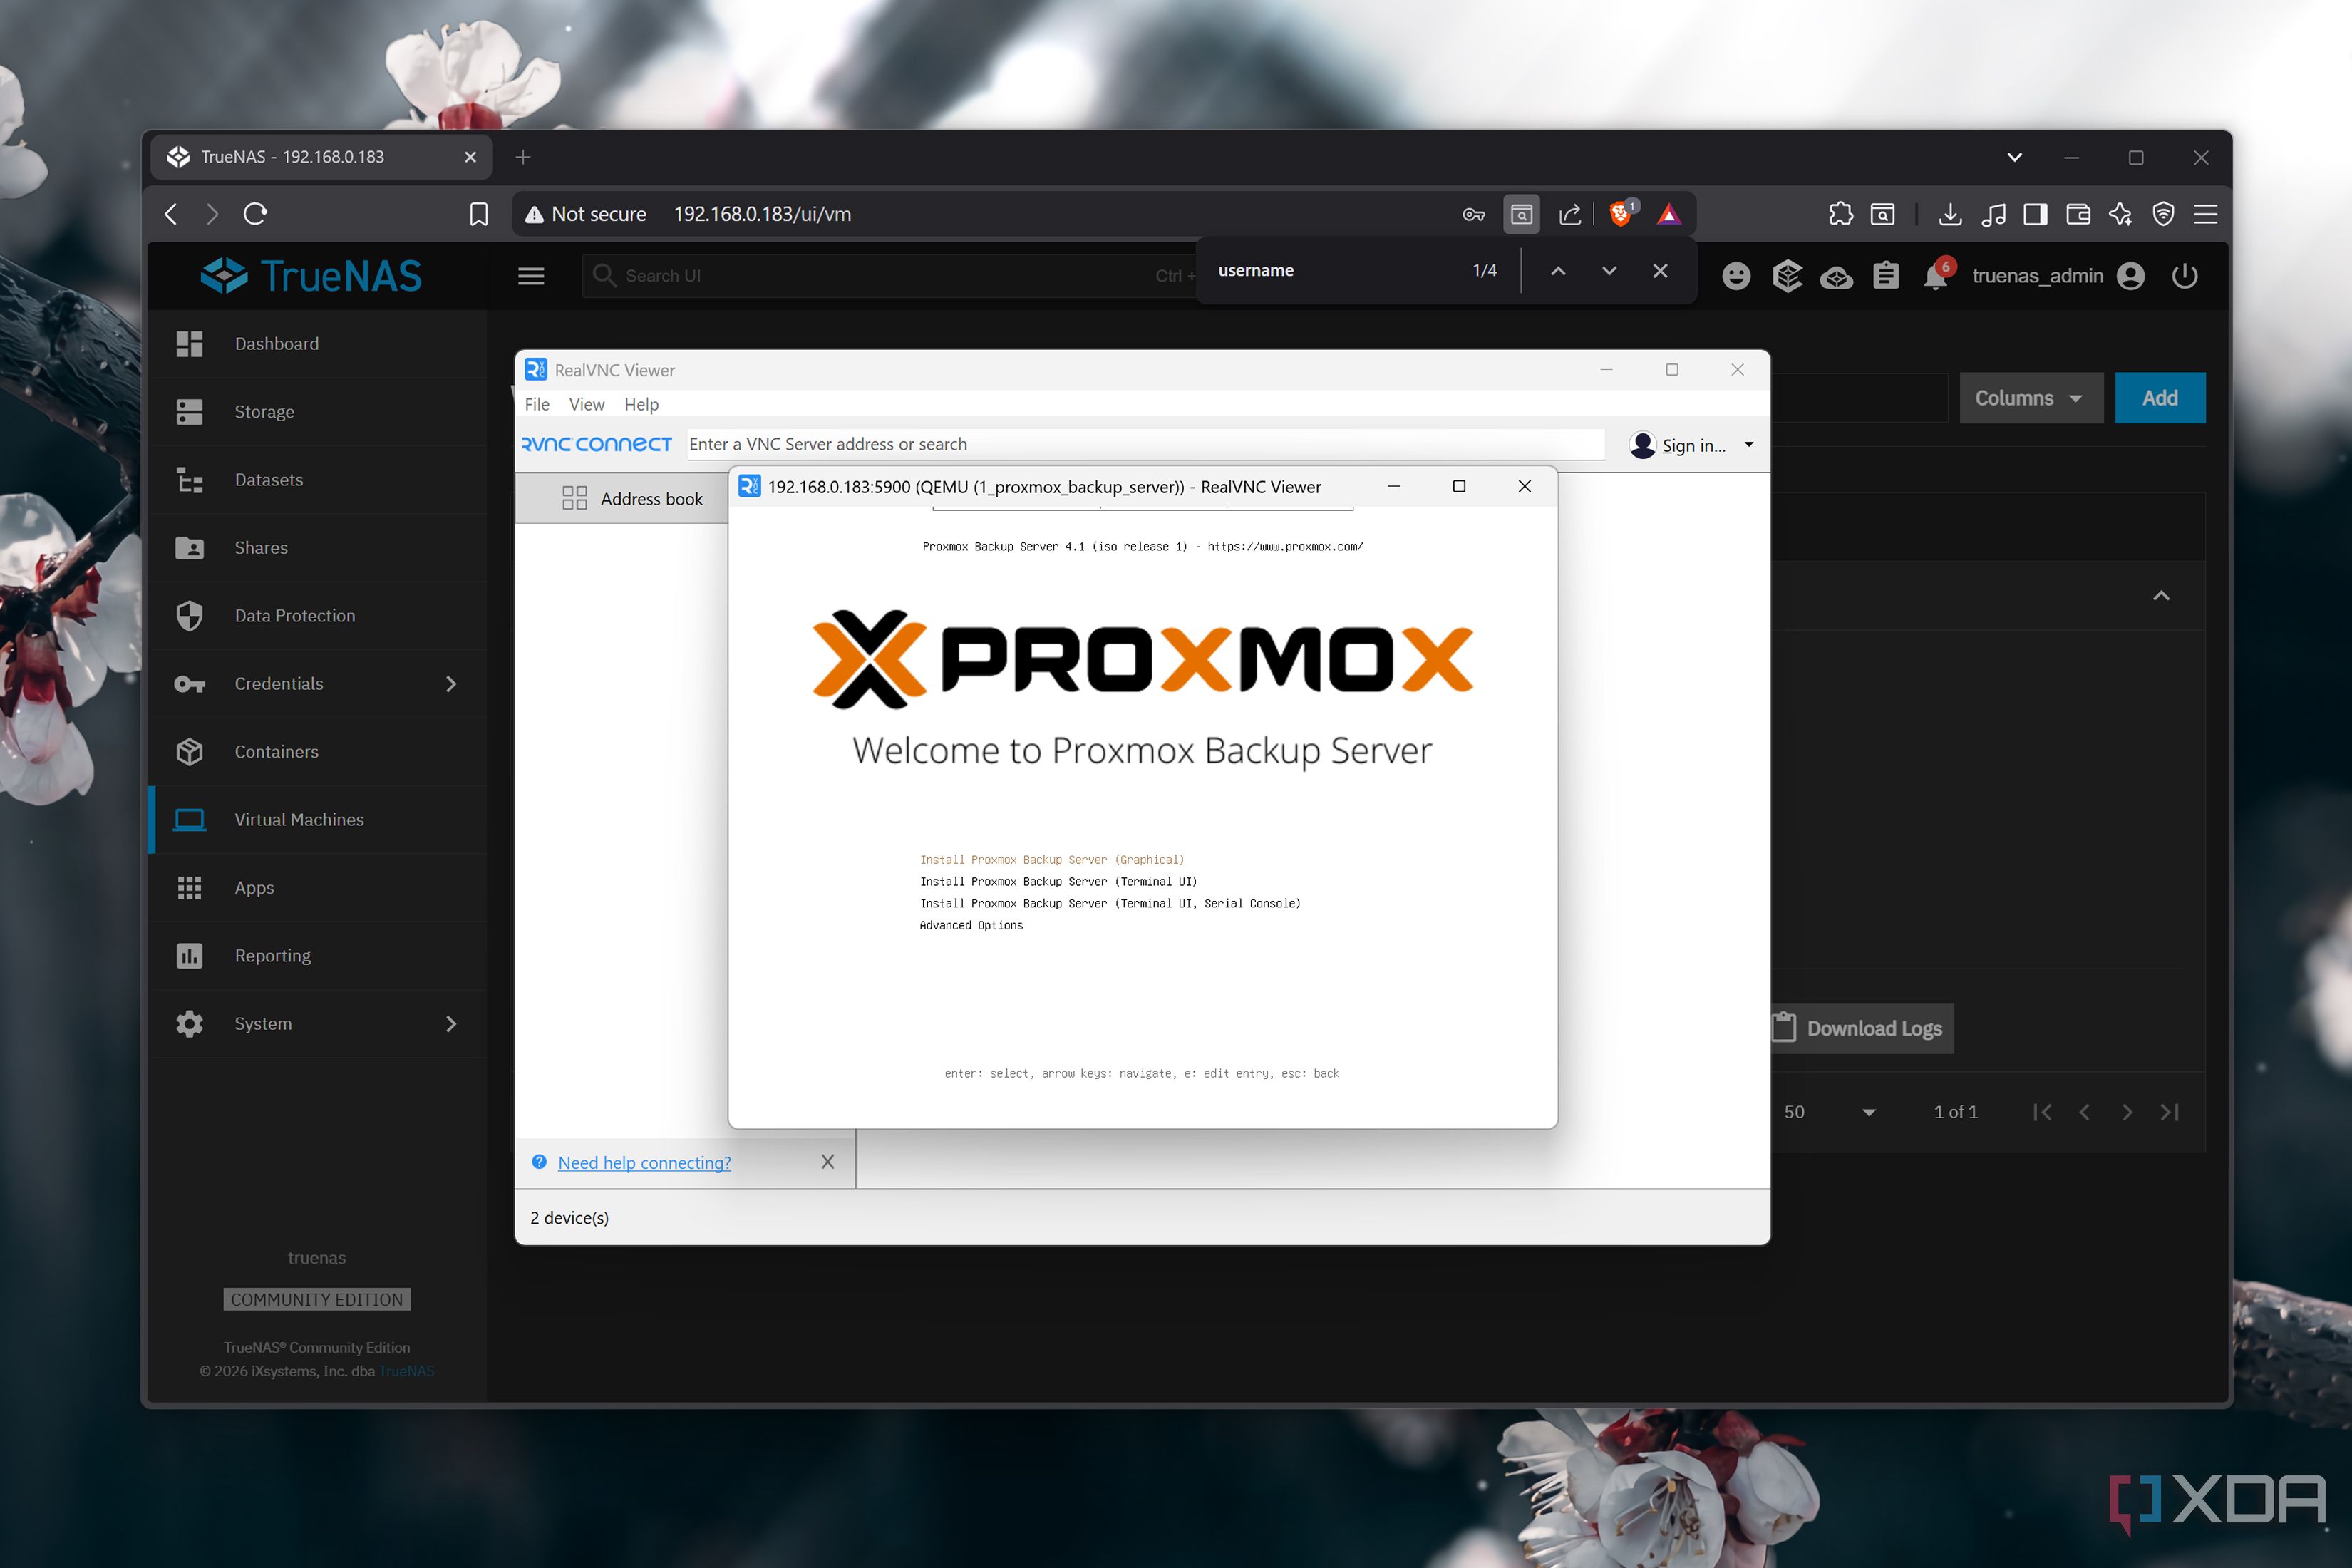
Task: Click the feedback smiley icon in TrueNAS header
Action: 1736,276
